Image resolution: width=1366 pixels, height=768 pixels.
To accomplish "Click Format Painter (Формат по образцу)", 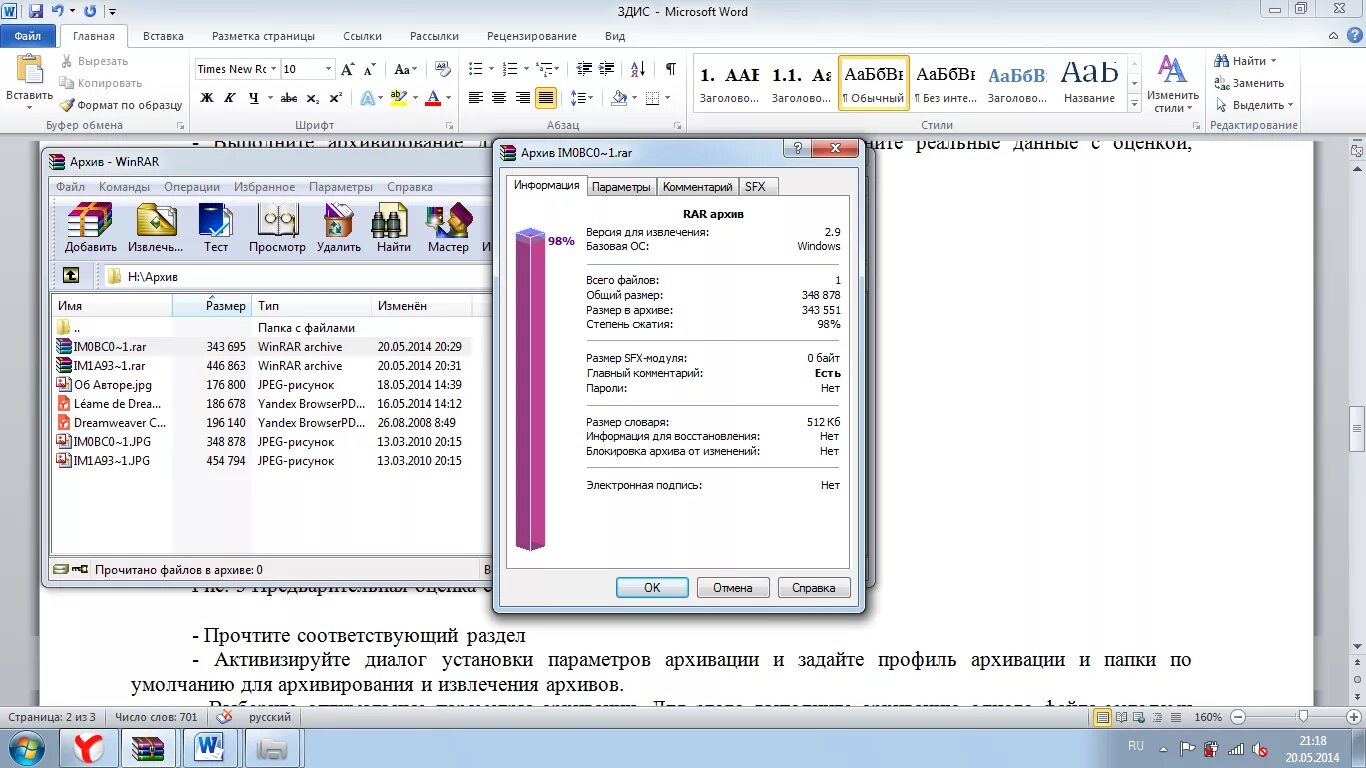I will [x=121, y=105].
